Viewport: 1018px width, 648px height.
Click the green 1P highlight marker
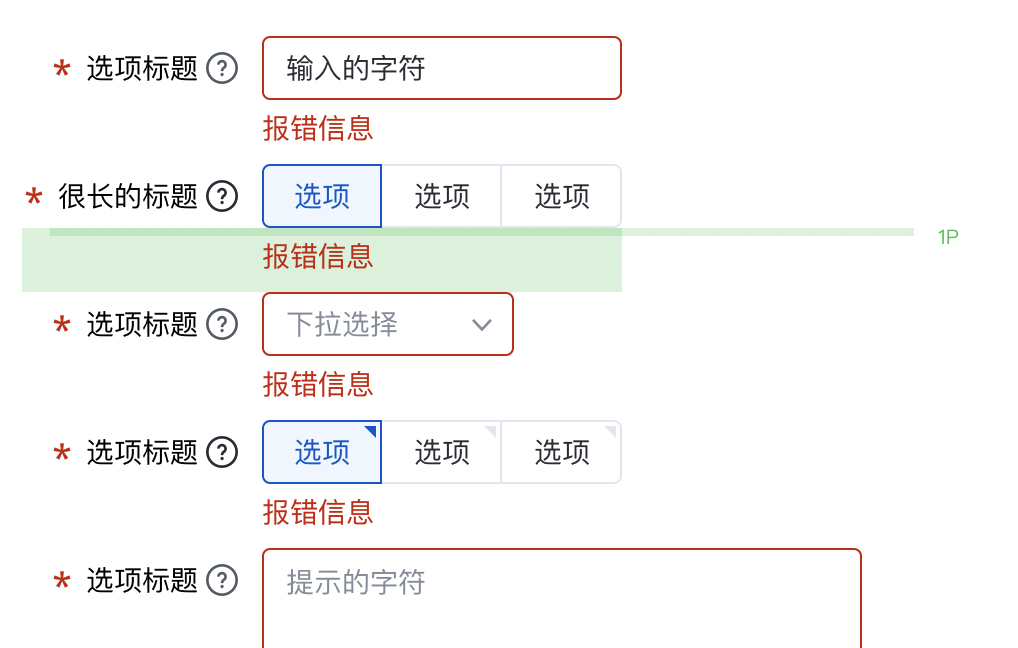(947, 234)
